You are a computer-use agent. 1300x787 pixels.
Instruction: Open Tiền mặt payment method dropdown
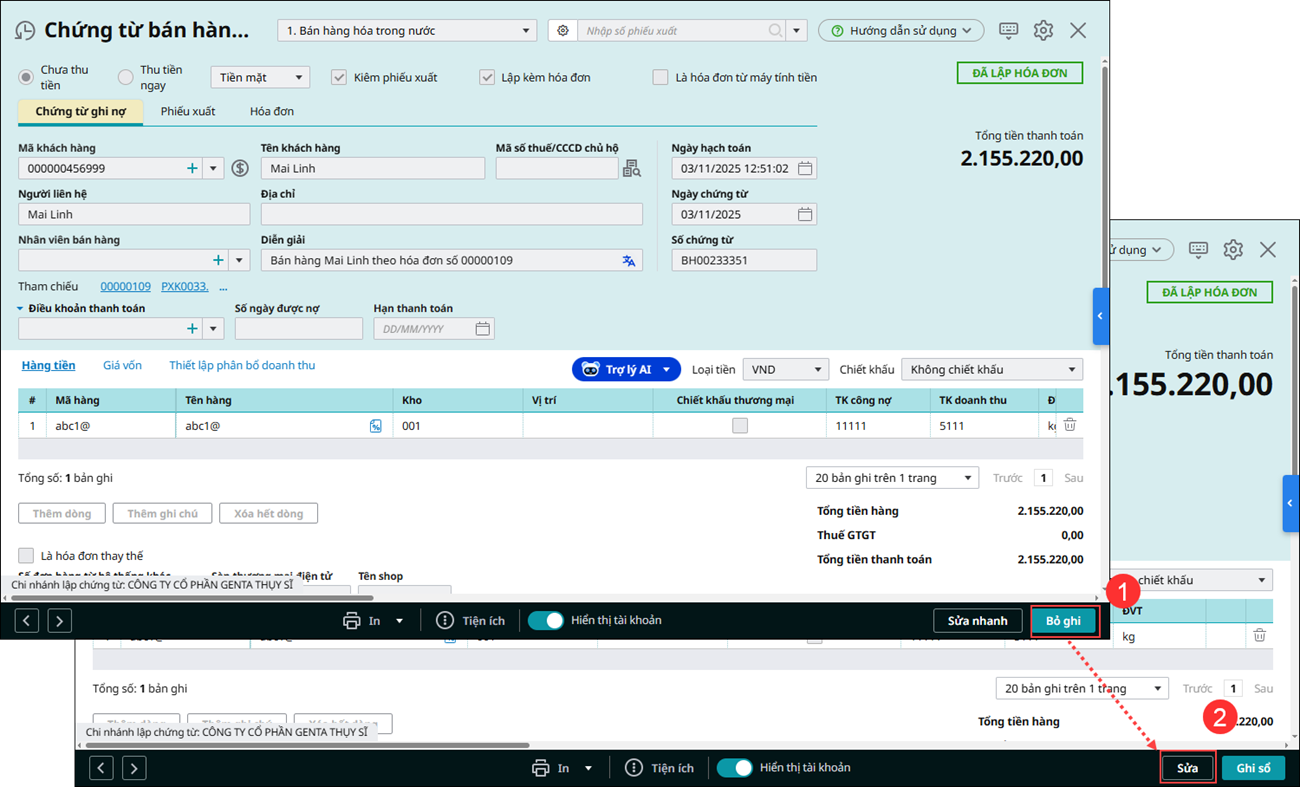[x=259, y=77]
